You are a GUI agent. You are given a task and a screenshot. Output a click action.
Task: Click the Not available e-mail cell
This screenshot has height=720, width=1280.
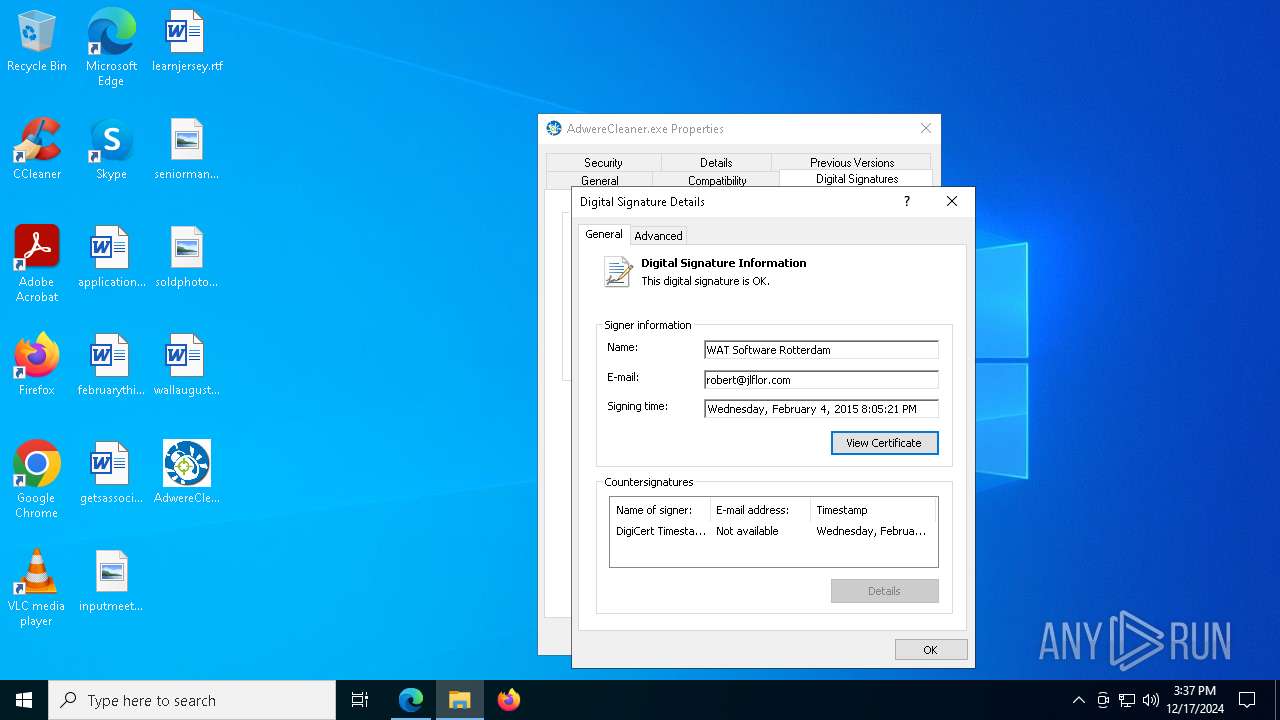[x=747, y=531]
